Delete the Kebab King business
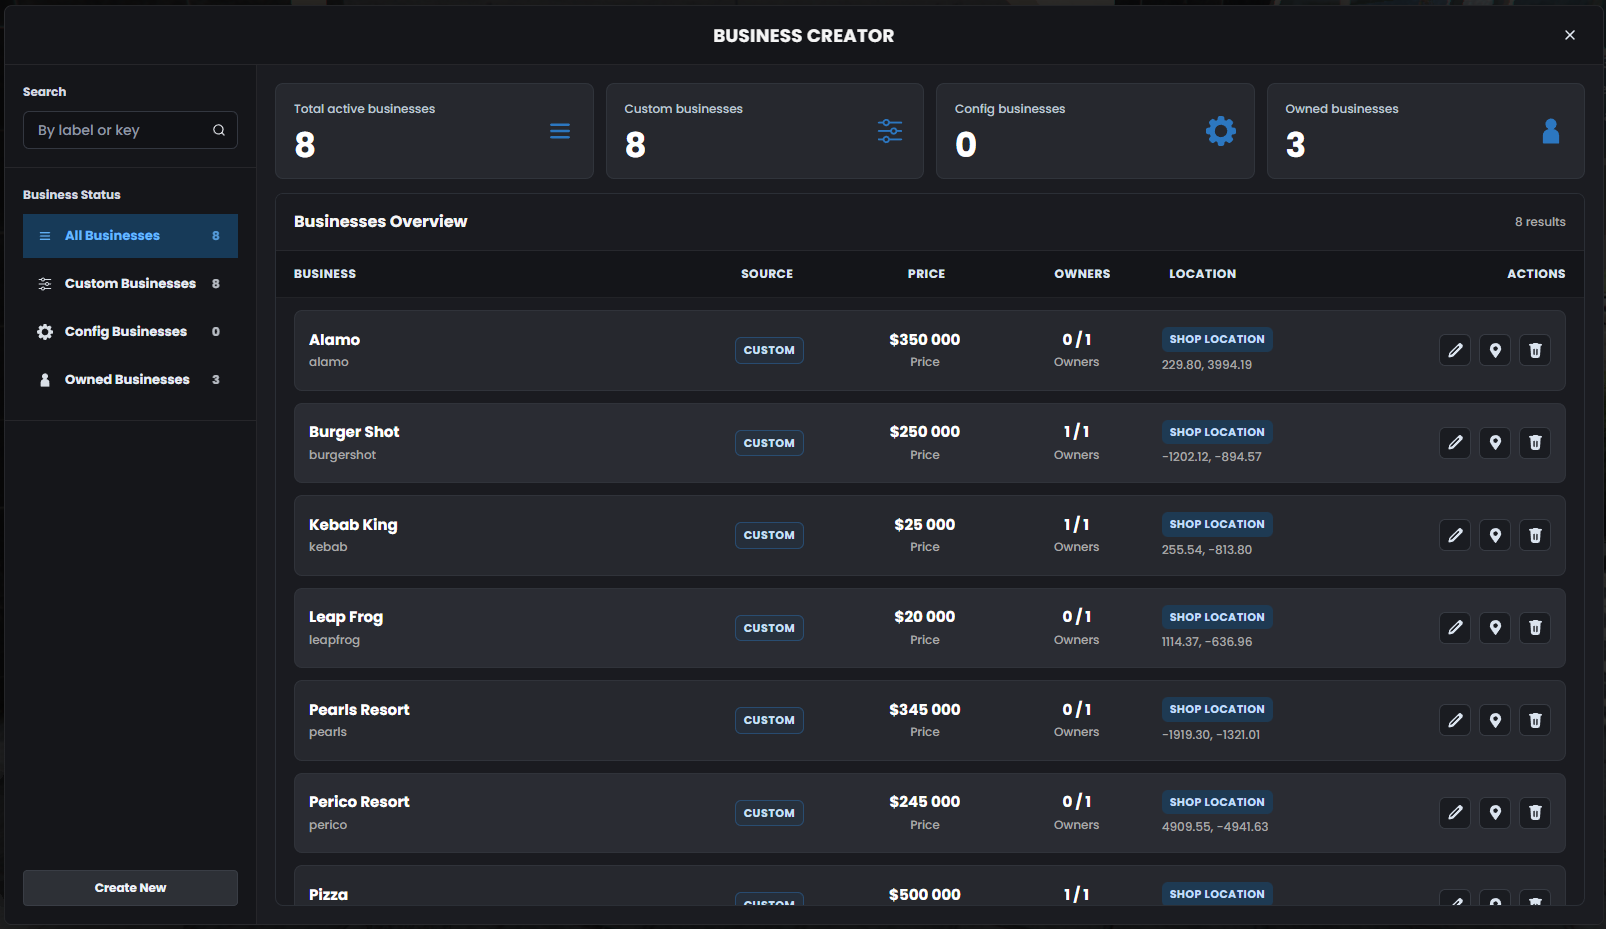Image resolution: width=1606 pixels, height=929 pixels. tap(1535, 535)
